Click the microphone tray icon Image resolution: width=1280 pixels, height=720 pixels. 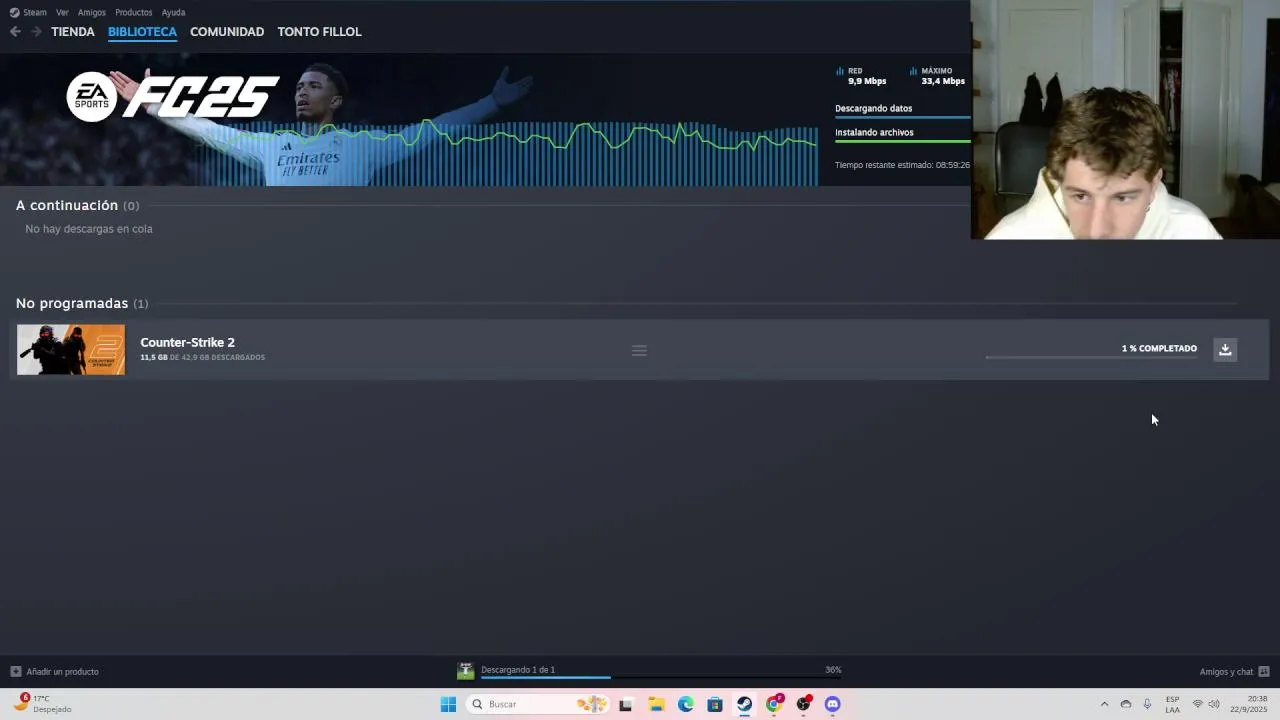coord(1147,704)
